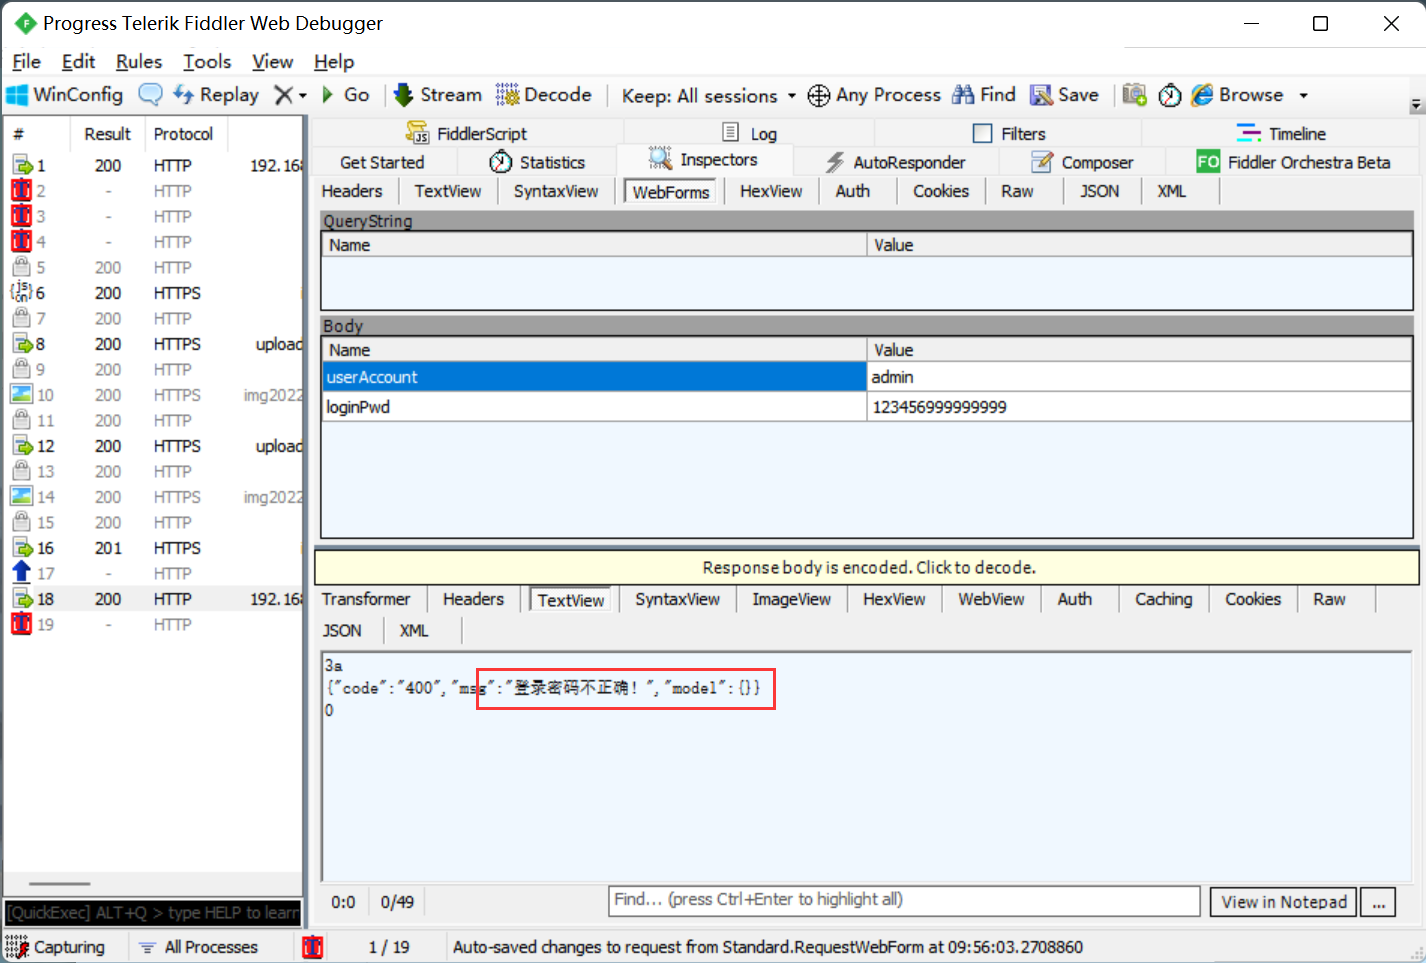Select session 19 in the session list
Viewport: 1426px width, 963px height.
click(153, 624)
